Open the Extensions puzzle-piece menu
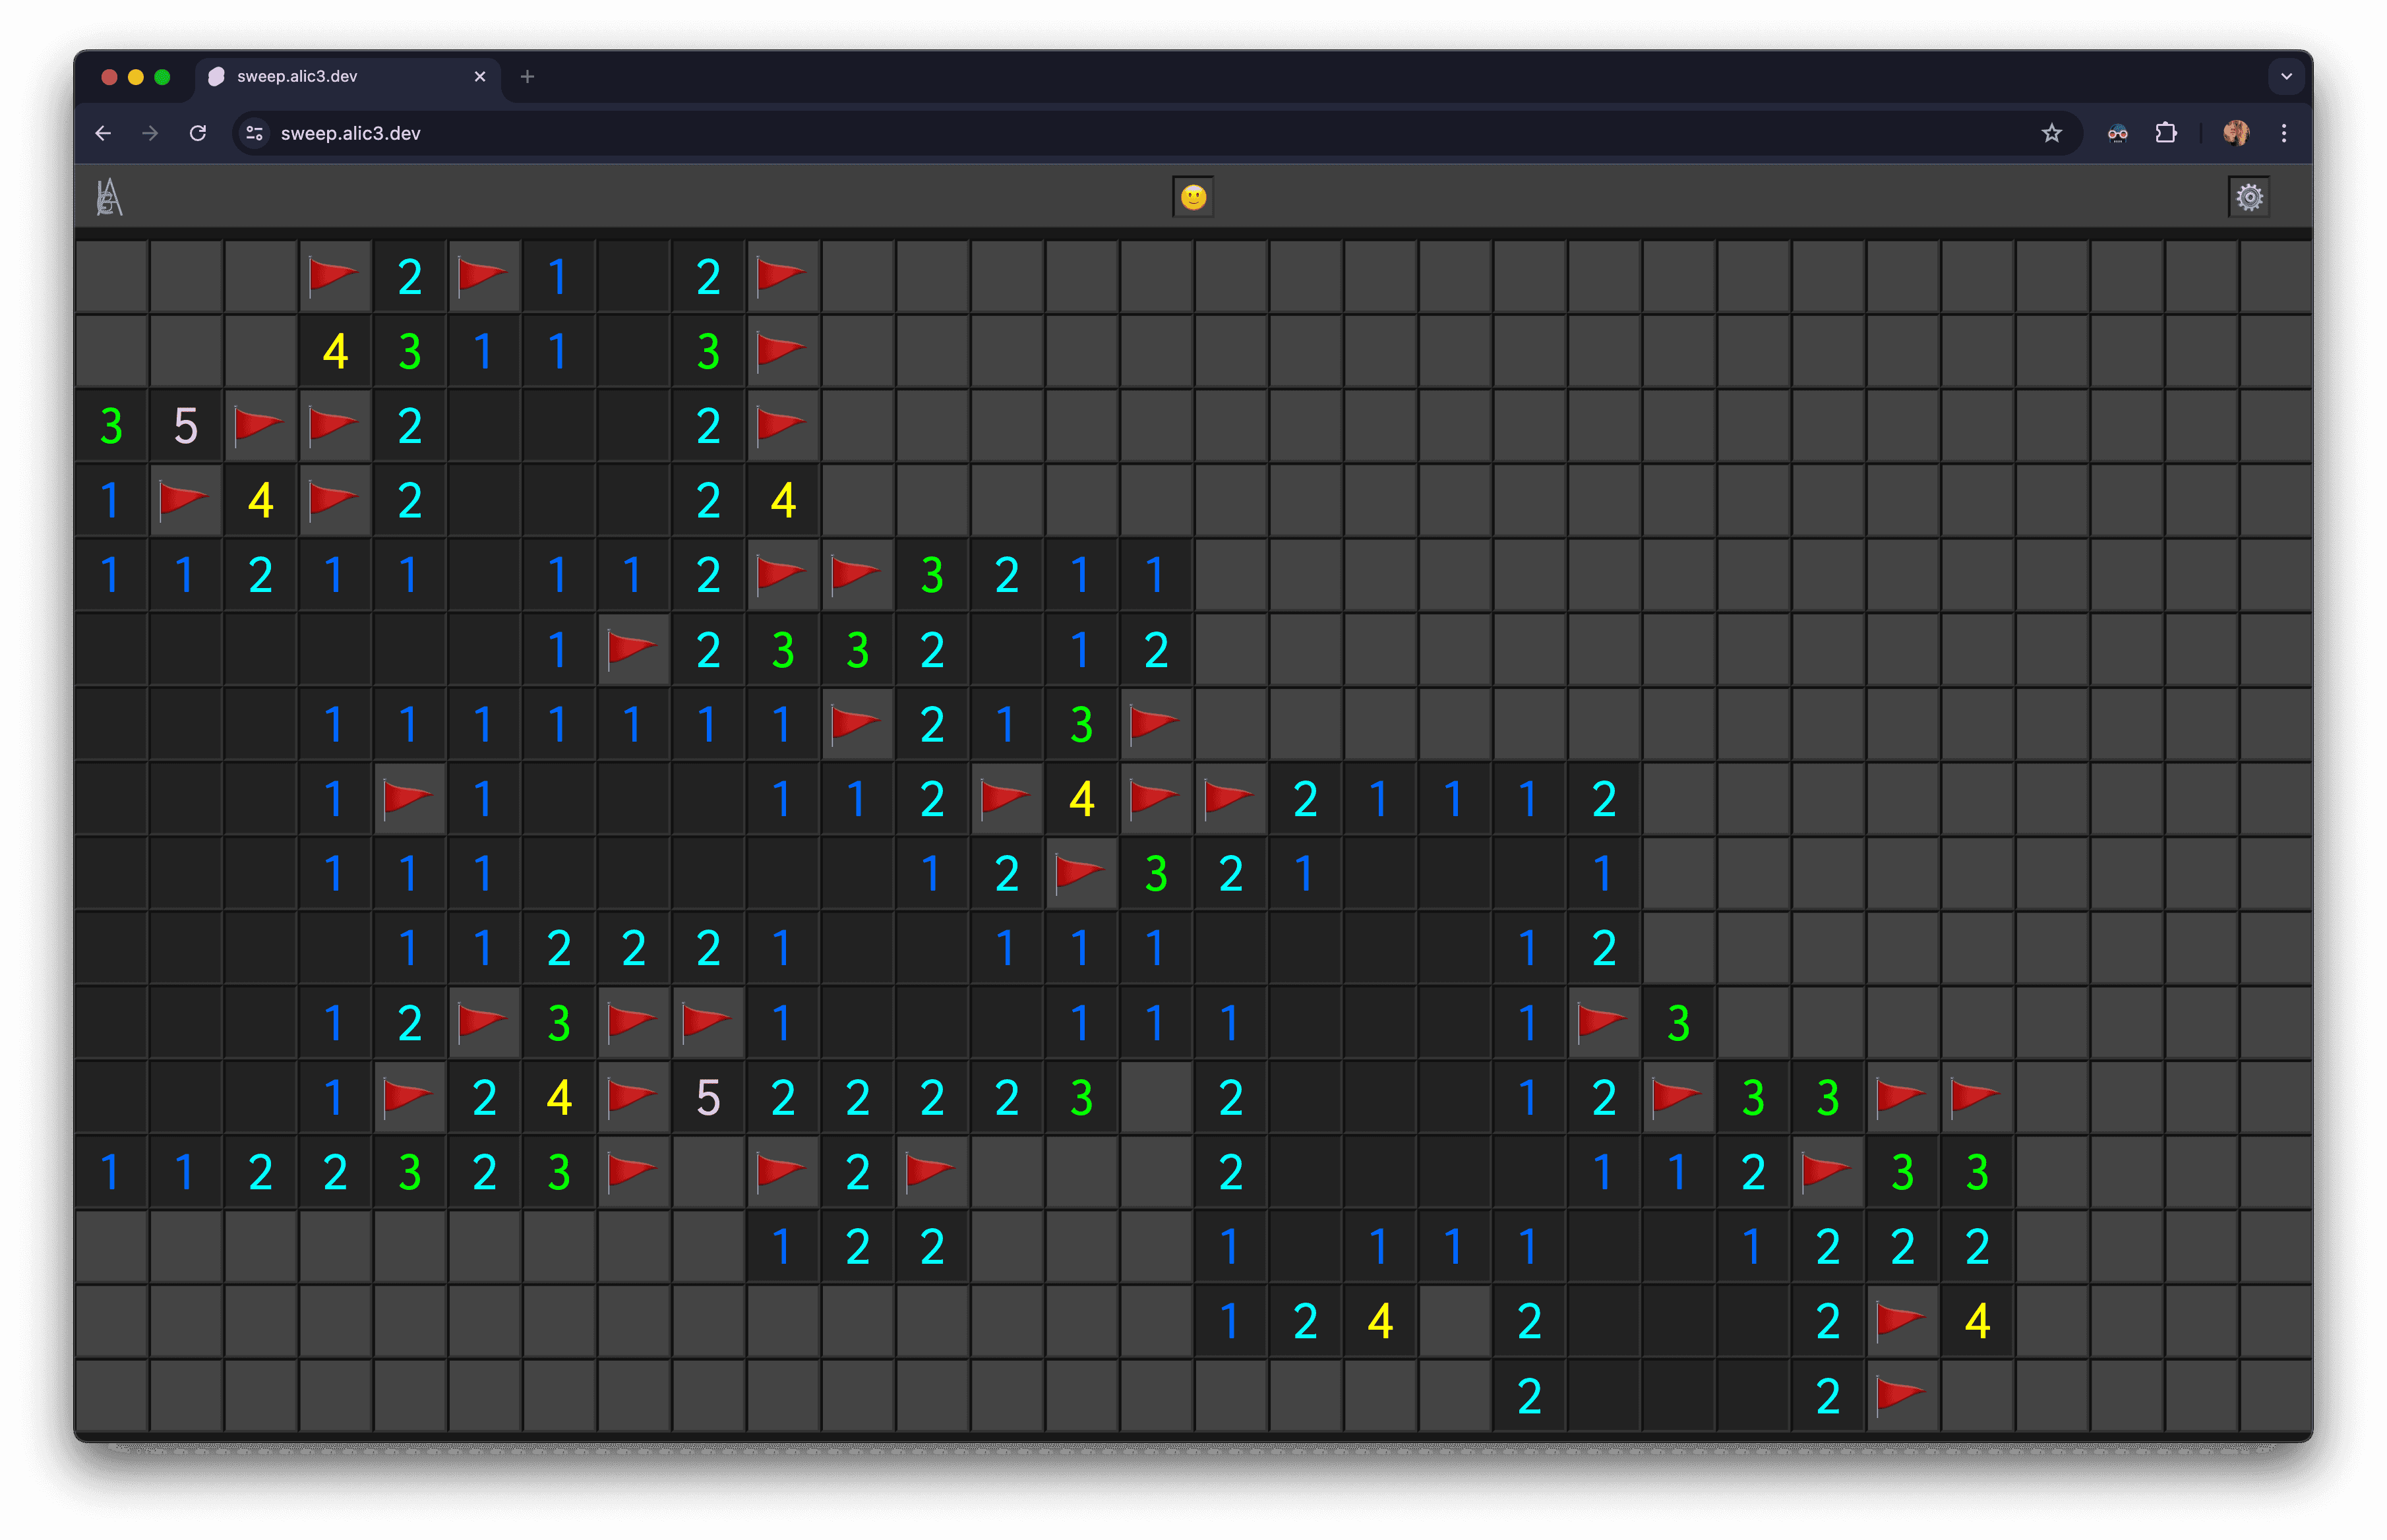The width and height of the screenshot is (2387, 1540). point(2166,133)
